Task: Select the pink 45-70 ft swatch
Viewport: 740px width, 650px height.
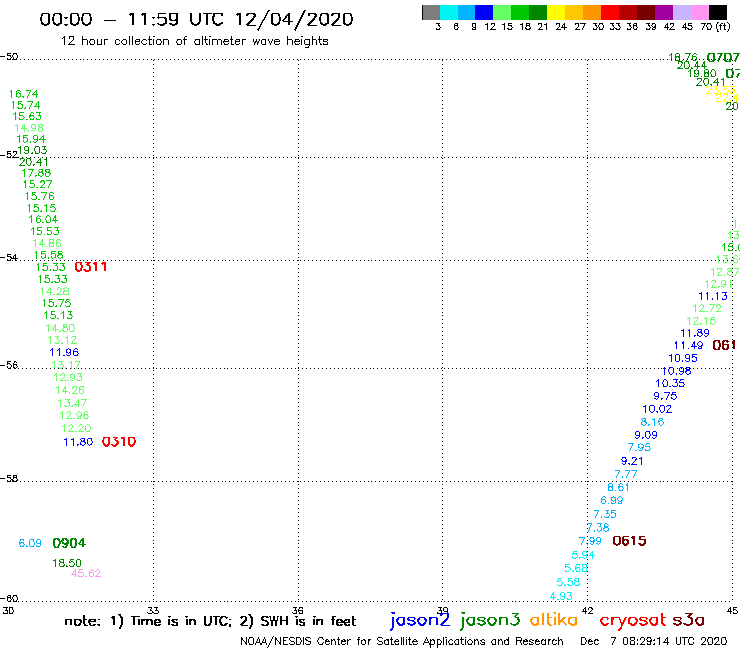Action: click(x=699, y=12)
